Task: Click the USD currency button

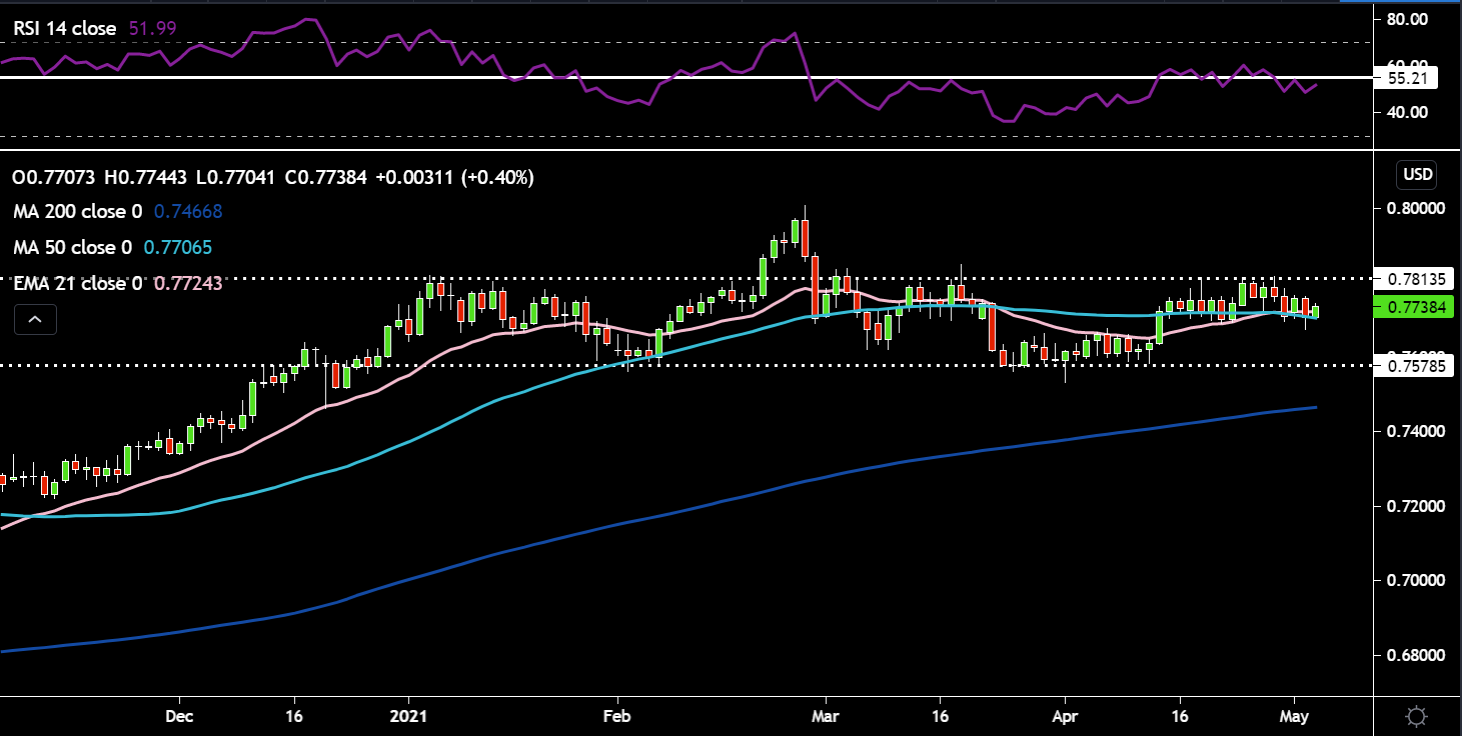Action: pos(1417,175)
